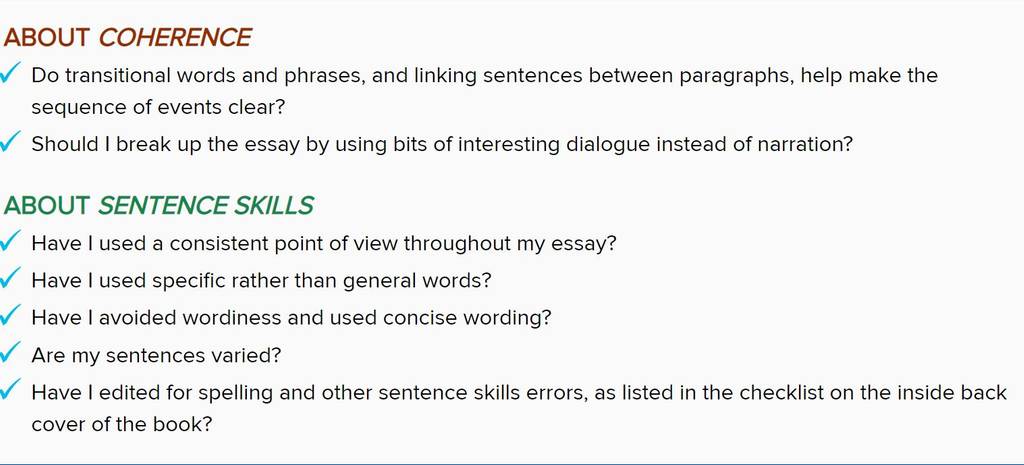Screen dimensions: 1024x465
Task: Select the italic green SENTENCE SKILLS heading text
Action: (x=206, y=206)
